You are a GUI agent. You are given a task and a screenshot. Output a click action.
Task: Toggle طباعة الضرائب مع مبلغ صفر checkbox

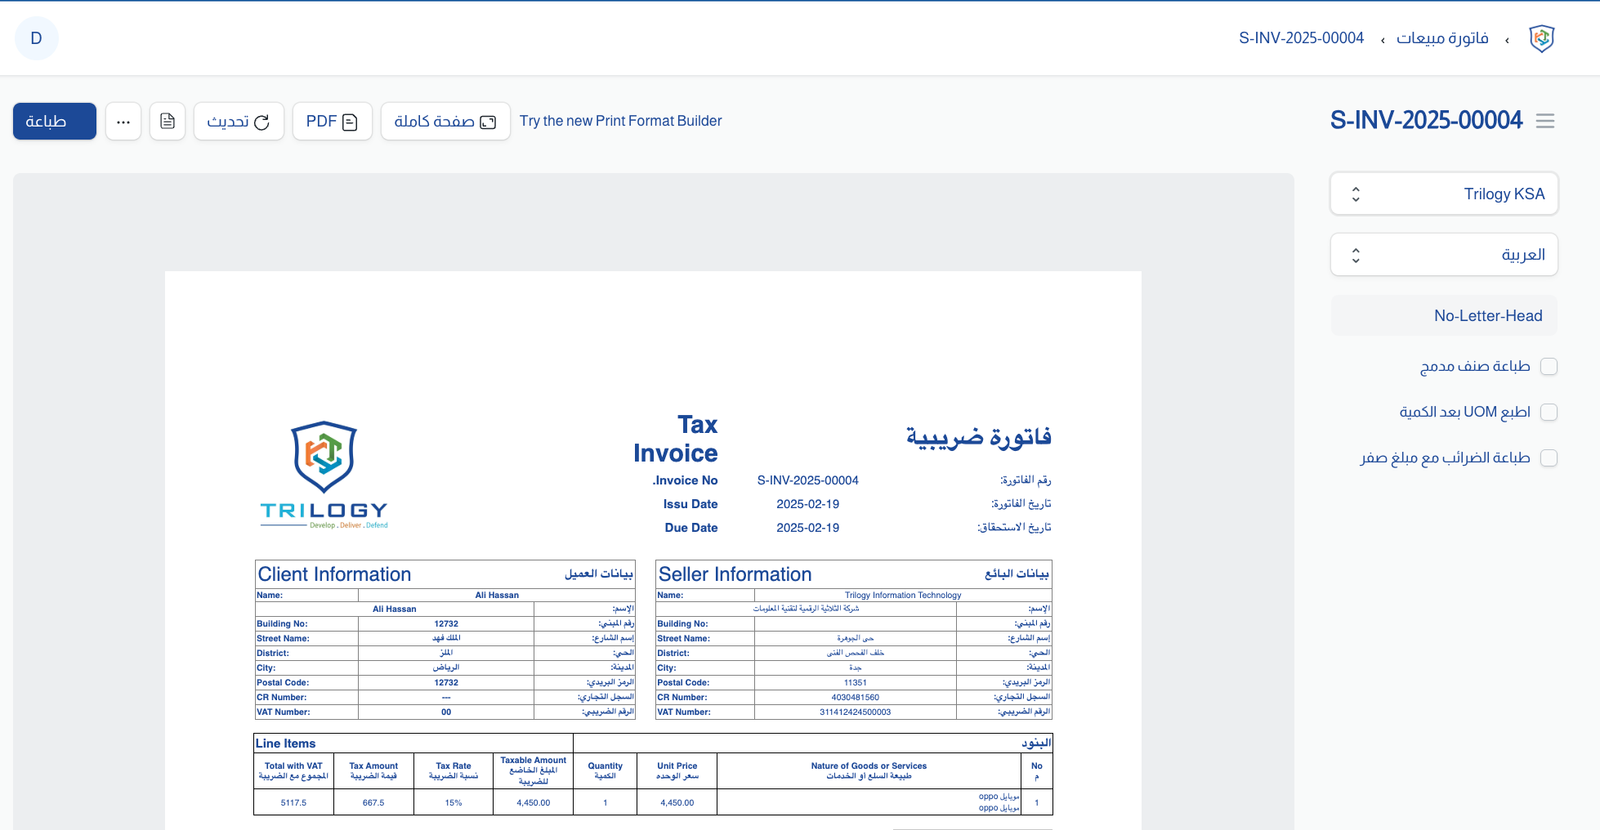pos(1549,458)
